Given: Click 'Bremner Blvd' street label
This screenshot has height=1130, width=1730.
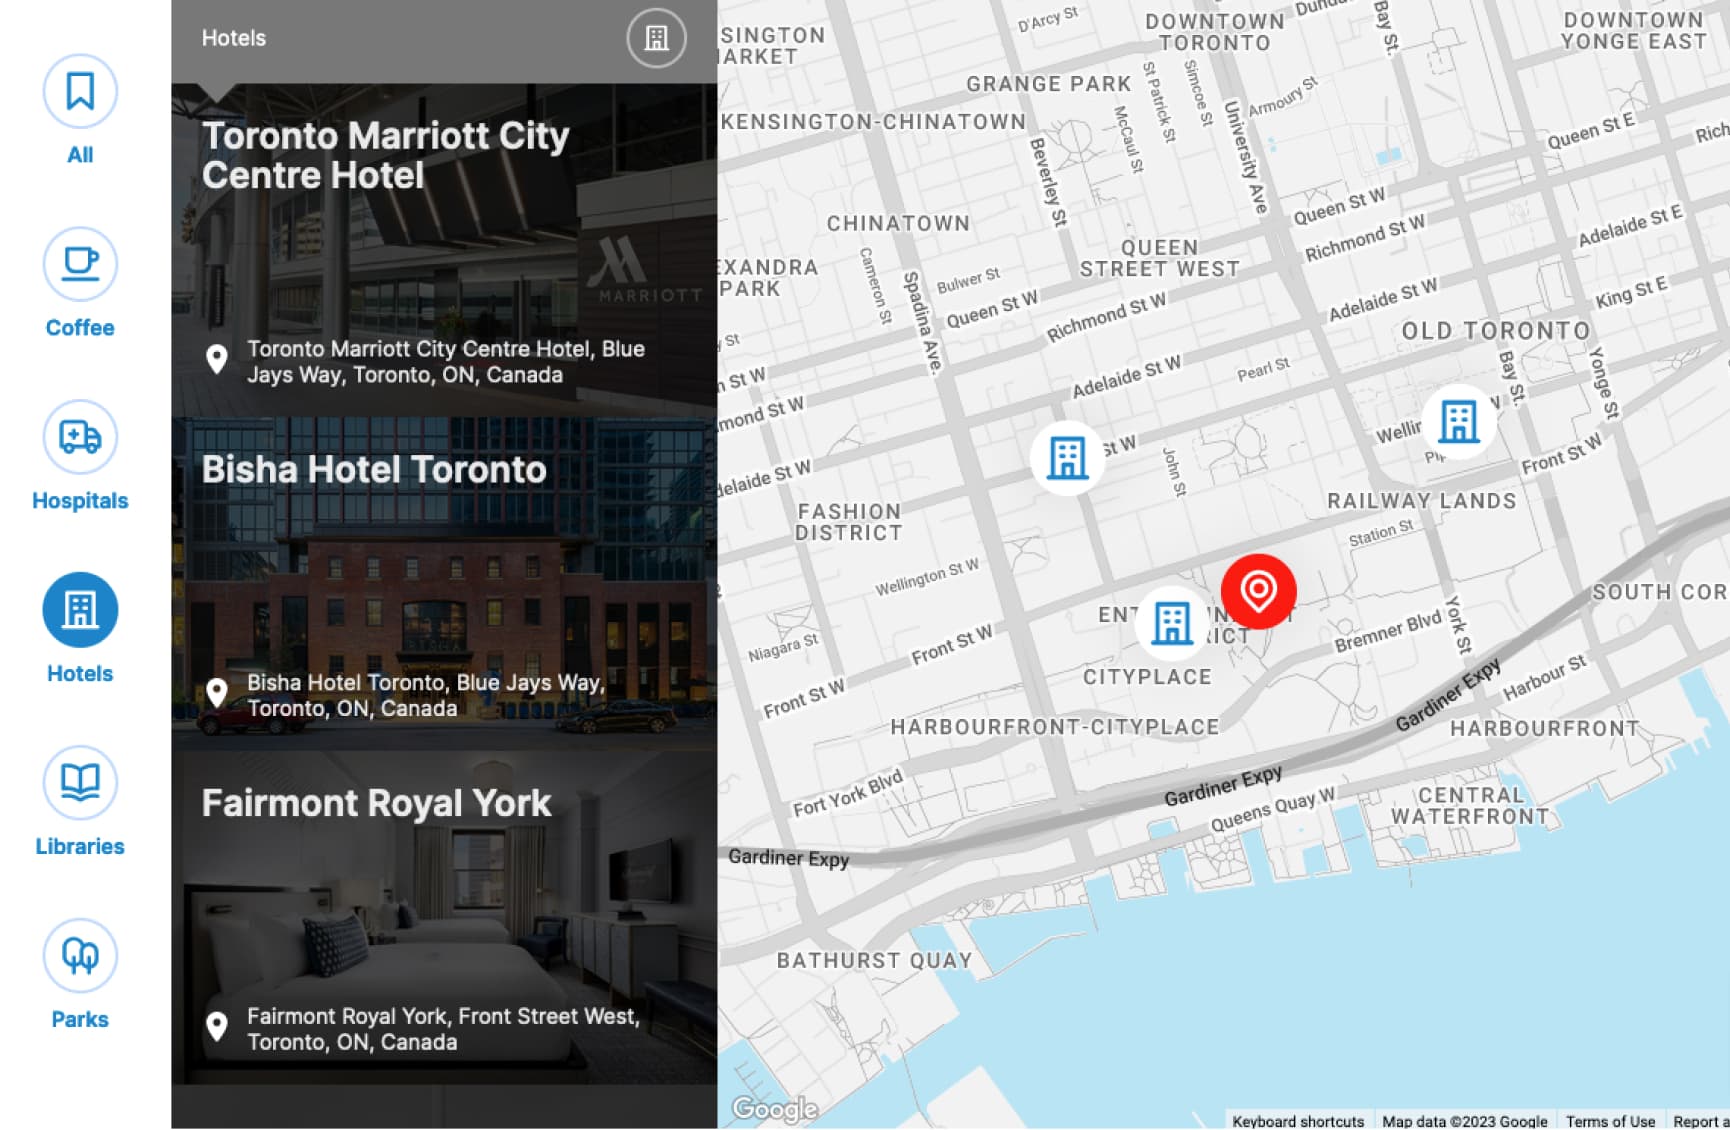Looking at the screenshot, I should pos(1388,632).
